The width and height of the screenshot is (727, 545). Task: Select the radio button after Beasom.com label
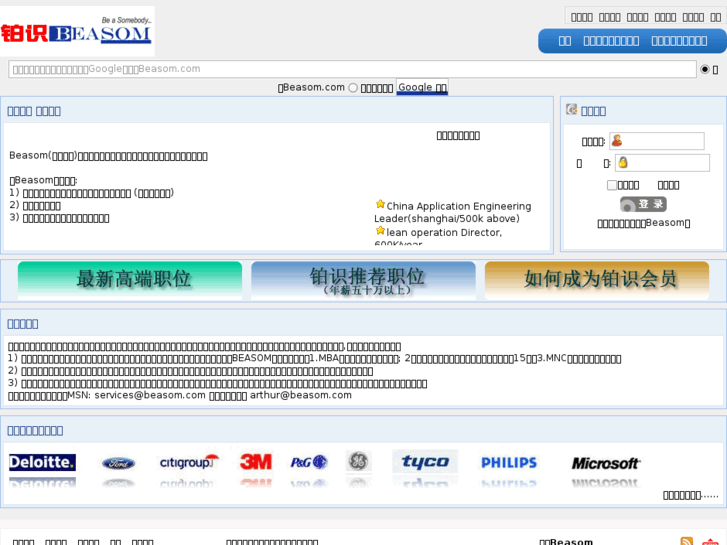coord(353,88)
